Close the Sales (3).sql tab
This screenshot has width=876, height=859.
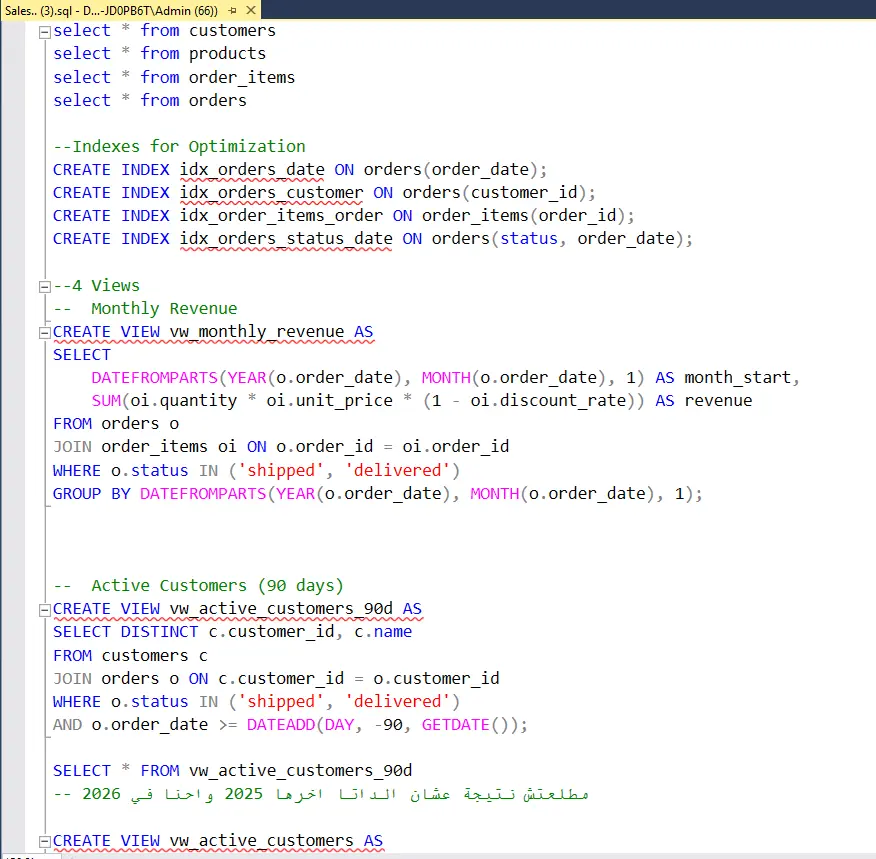251,10
